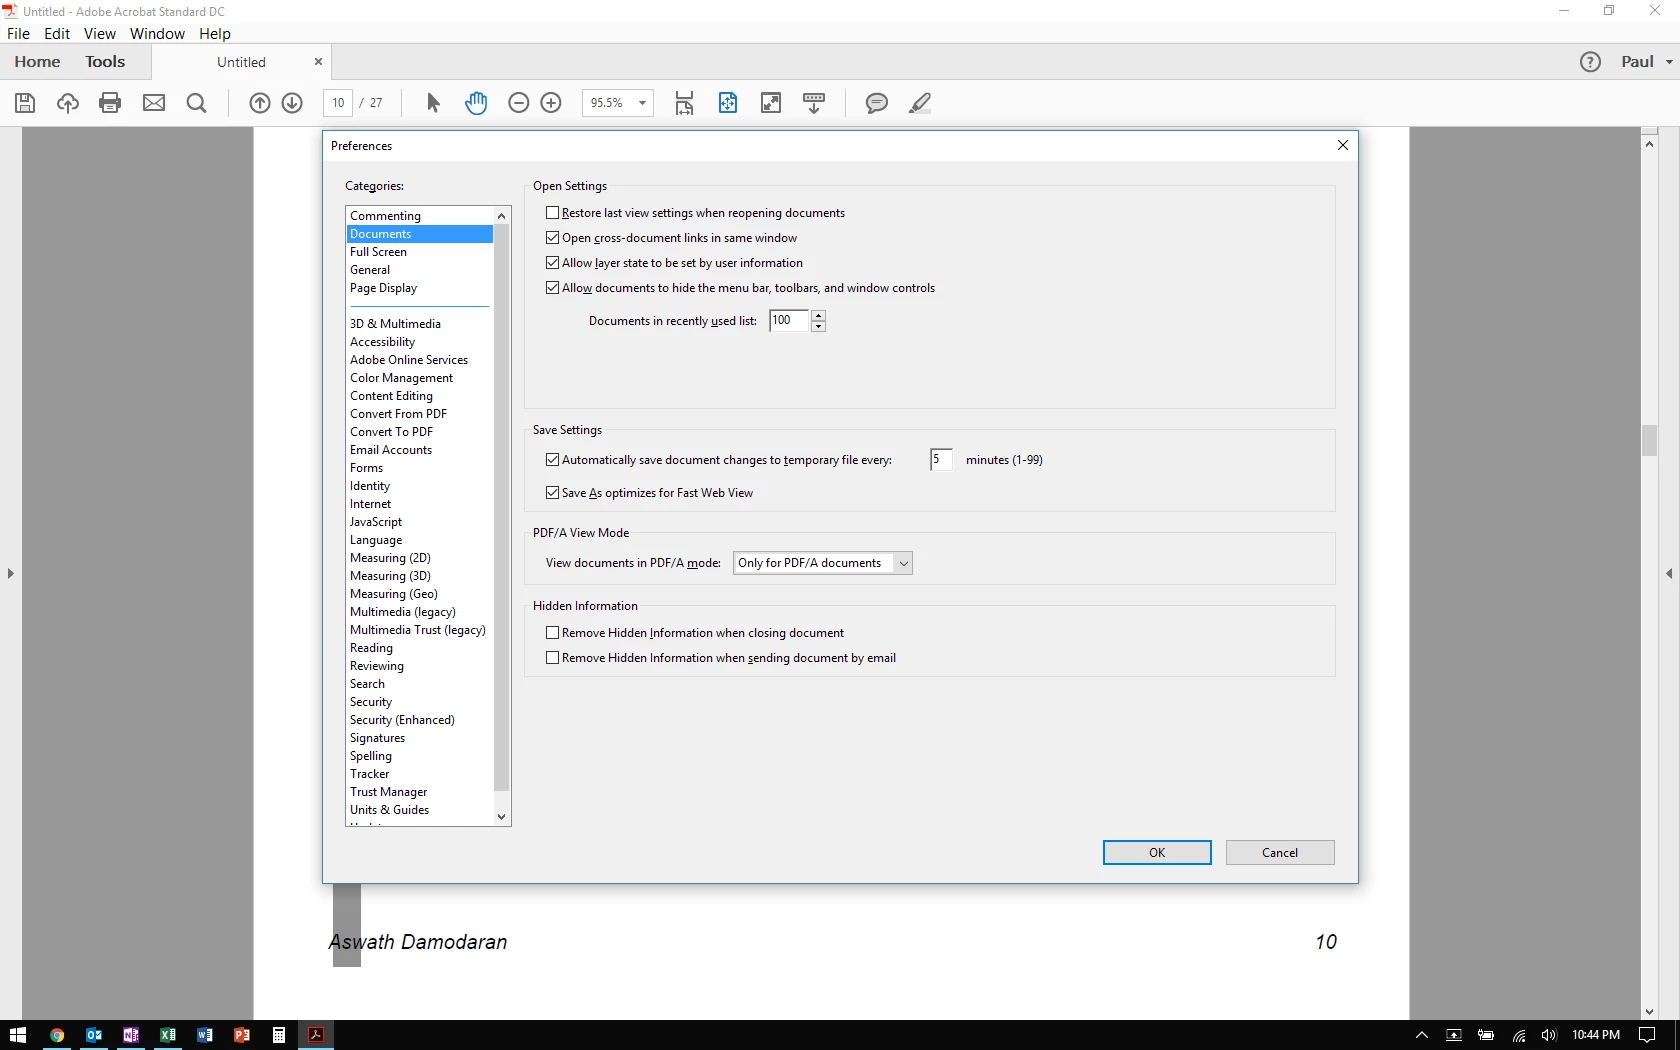Click the Send by email envelope icon
Image resolution: width=1680 pixels, height=1050 pixels.
pos(154,103)
